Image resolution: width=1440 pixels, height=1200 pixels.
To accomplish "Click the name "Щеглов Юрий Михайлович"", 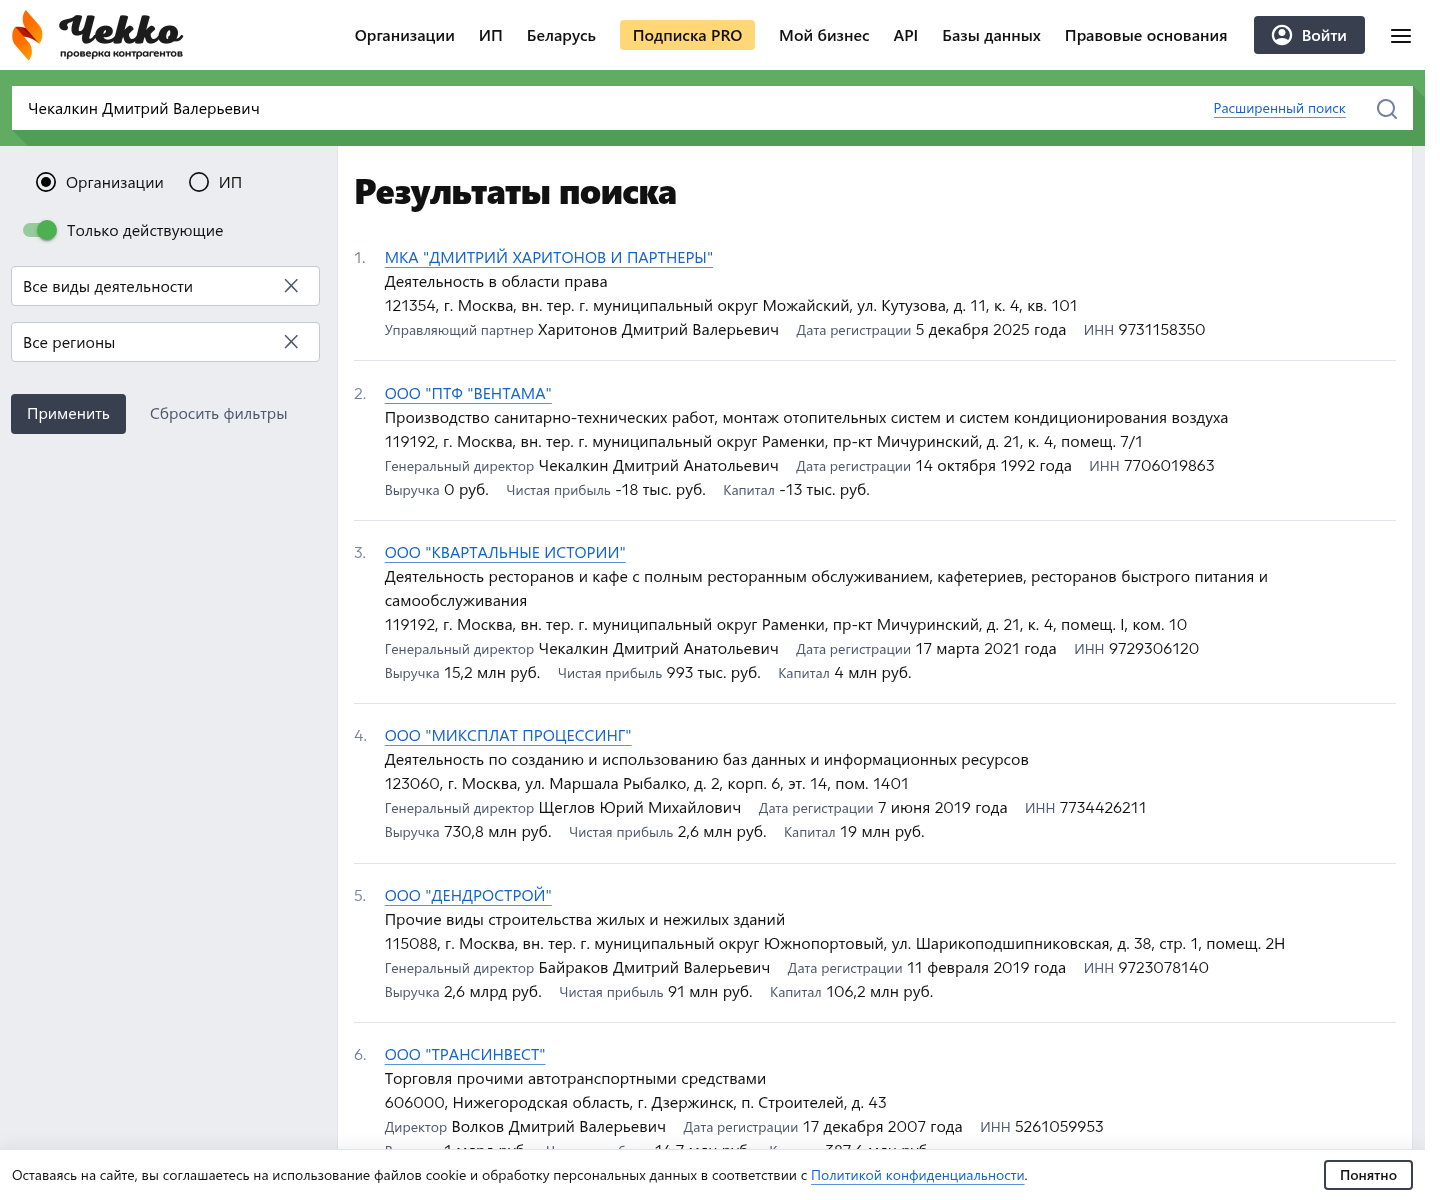I will 640,808.
